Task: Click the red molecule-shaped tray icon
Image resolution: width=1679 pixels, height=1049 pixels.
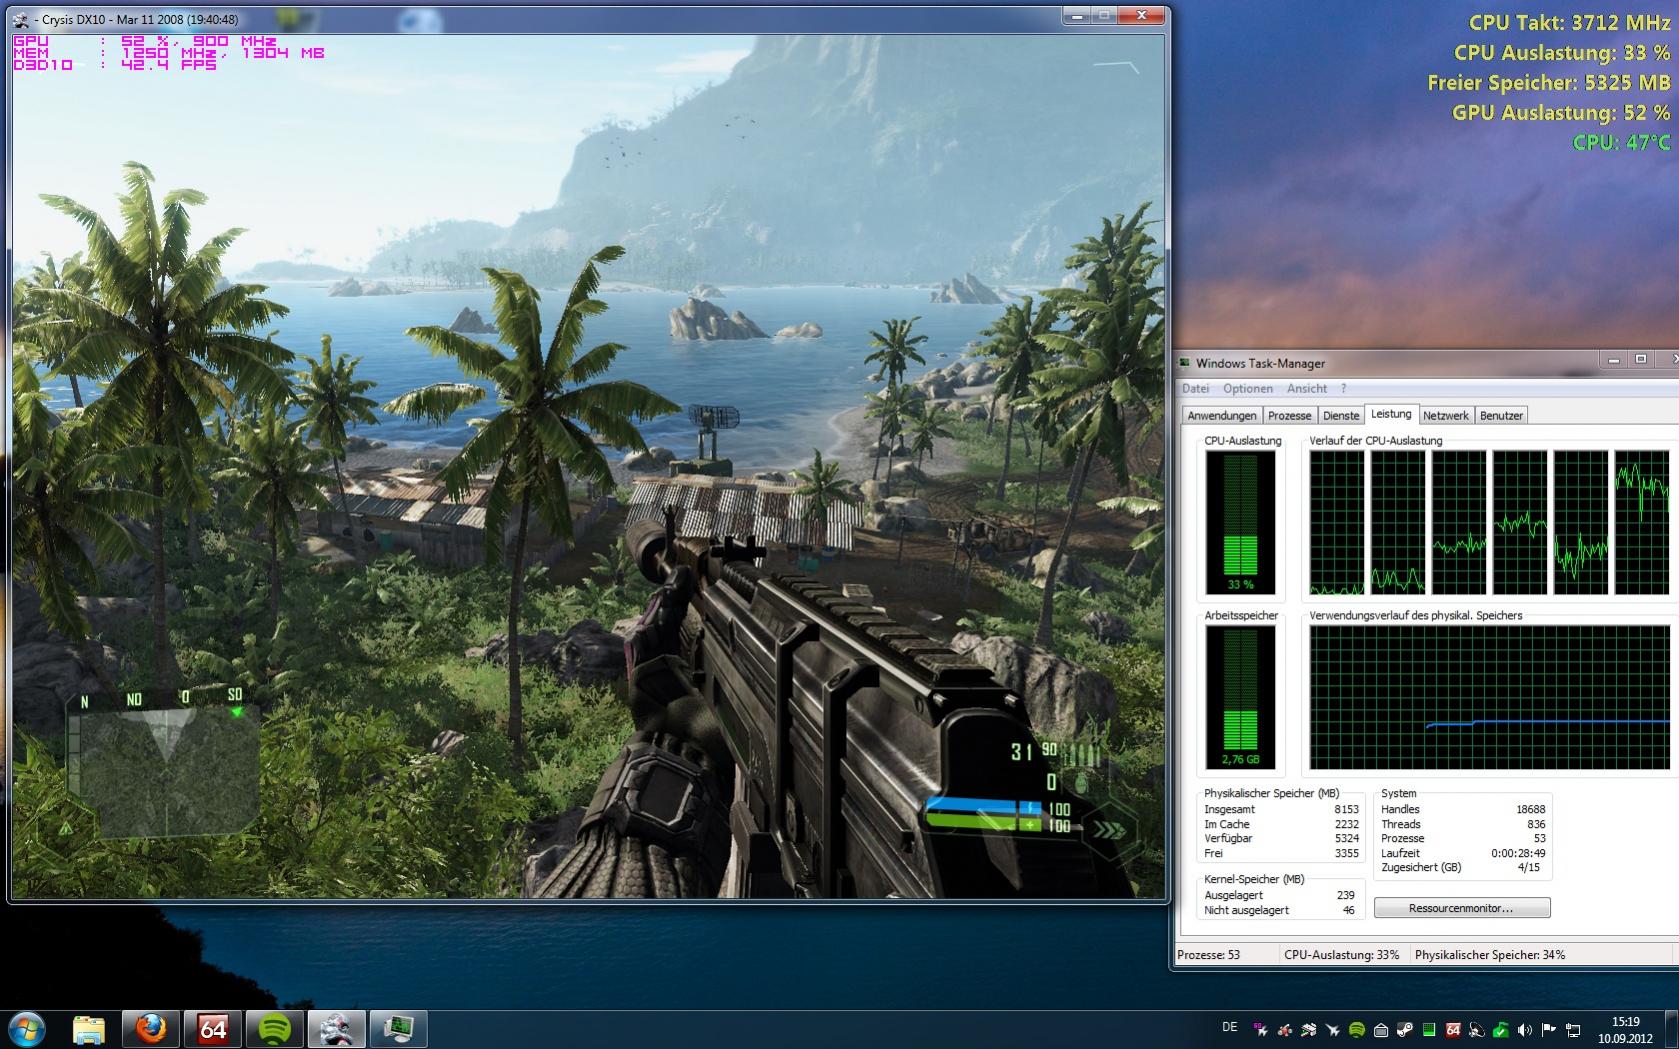Action: [1285, 1029]
